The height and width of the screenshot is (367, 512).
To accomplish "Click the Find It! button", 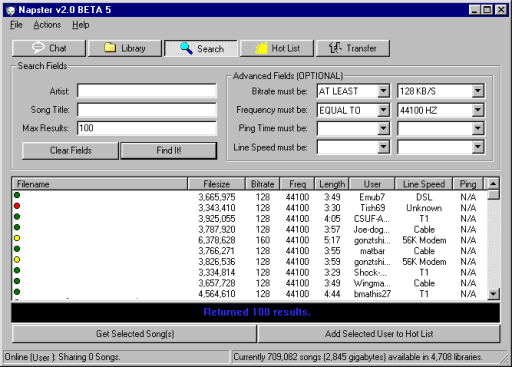I will 169,151.
